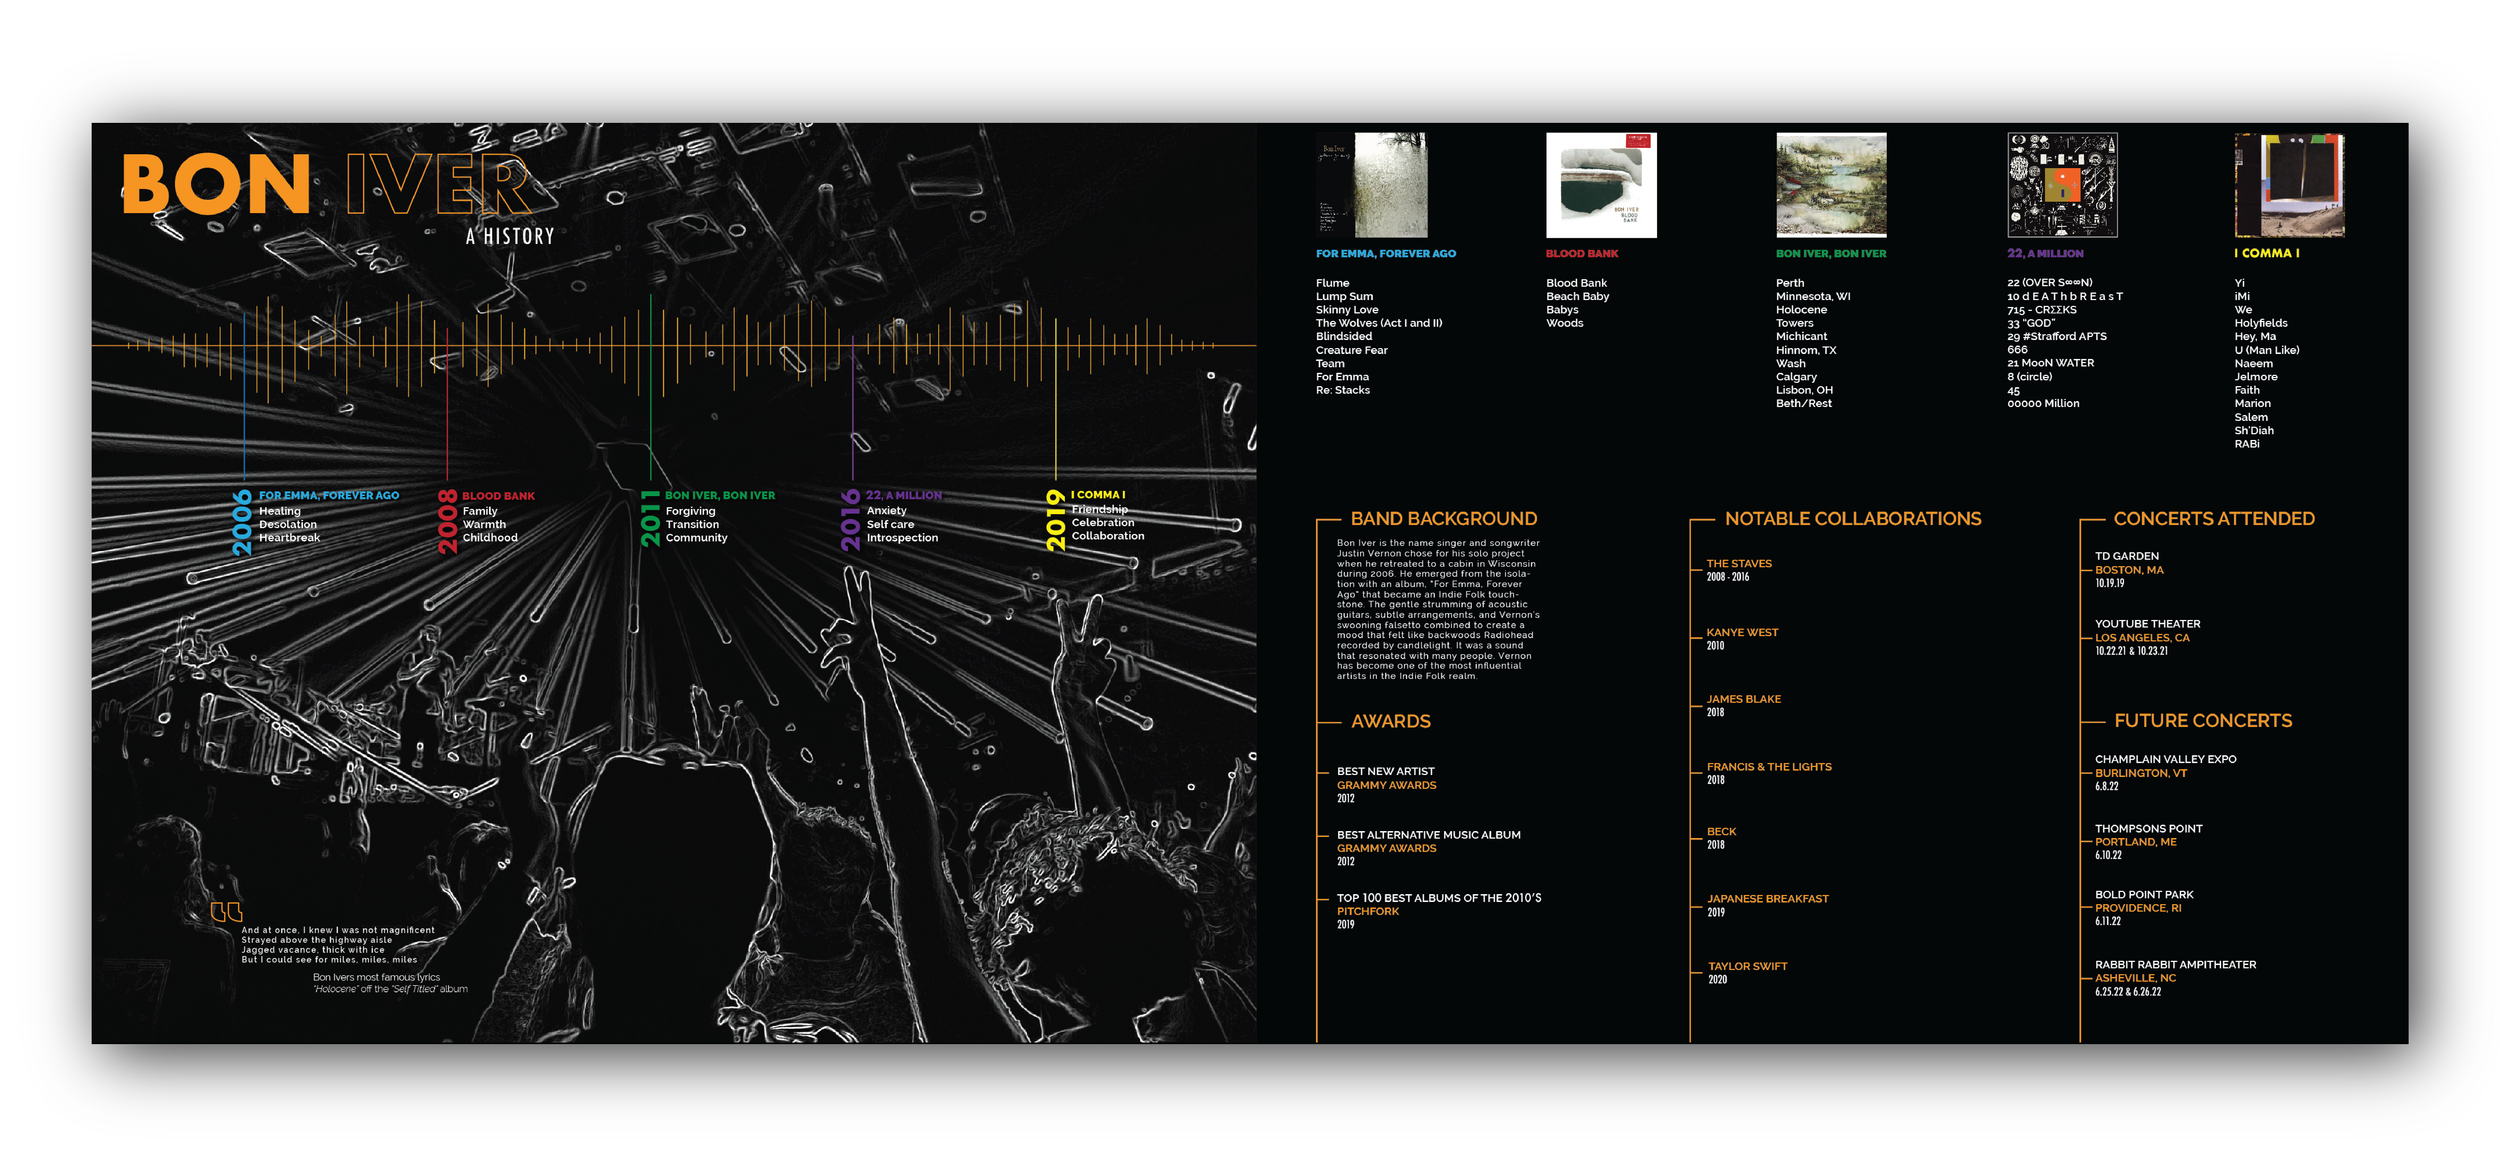Click 22, A MILLION title under its cover
2500x1167 pixels.
click(x=2045, y=254)
